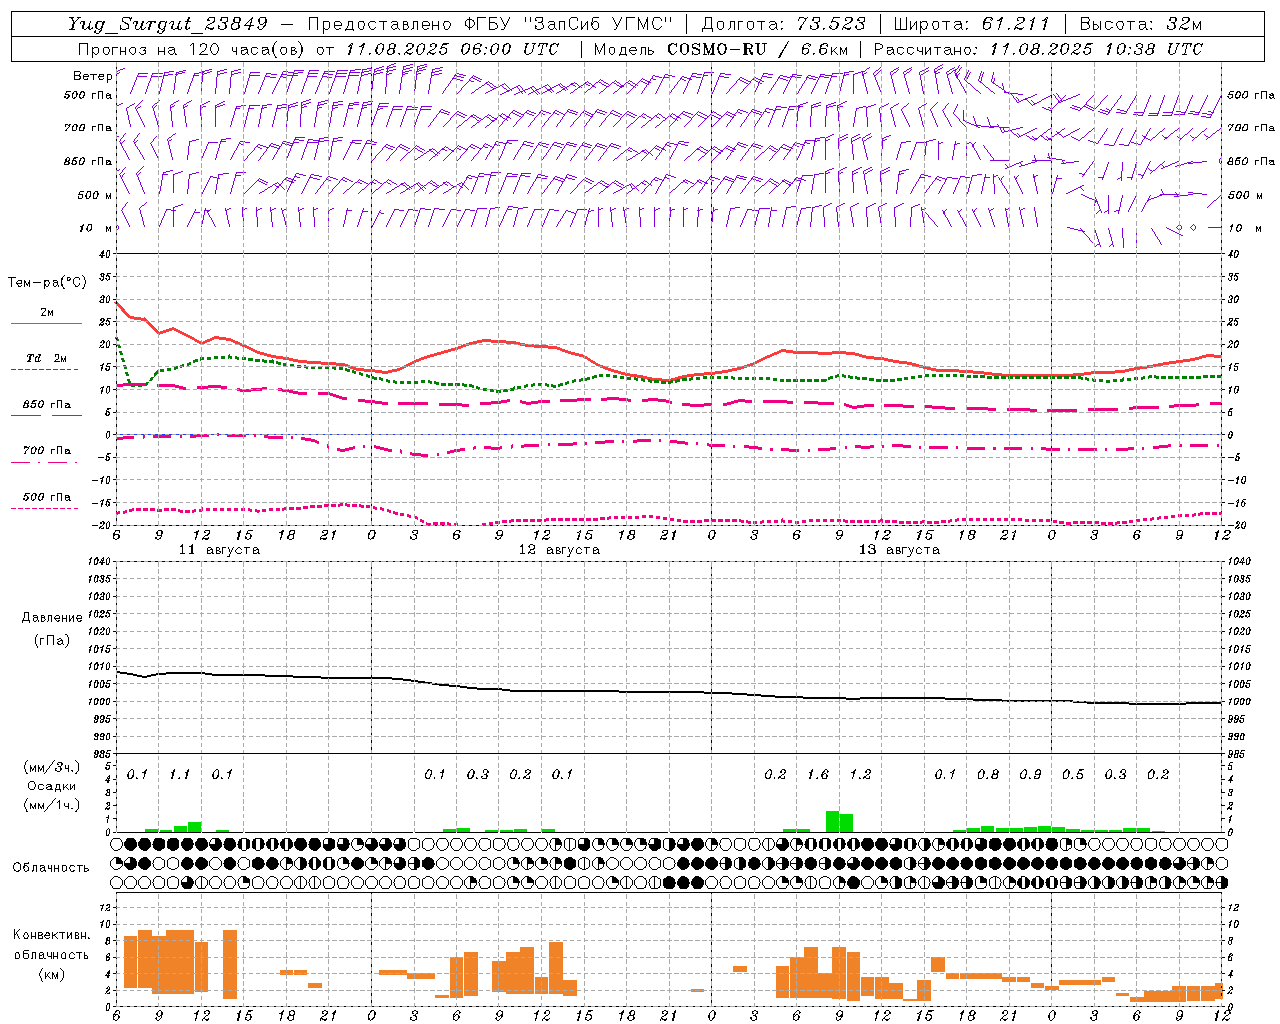Click the Td 2м dew point legend entry
Viewport: 1280px width, 1024px height.
[x=46, y=358]
